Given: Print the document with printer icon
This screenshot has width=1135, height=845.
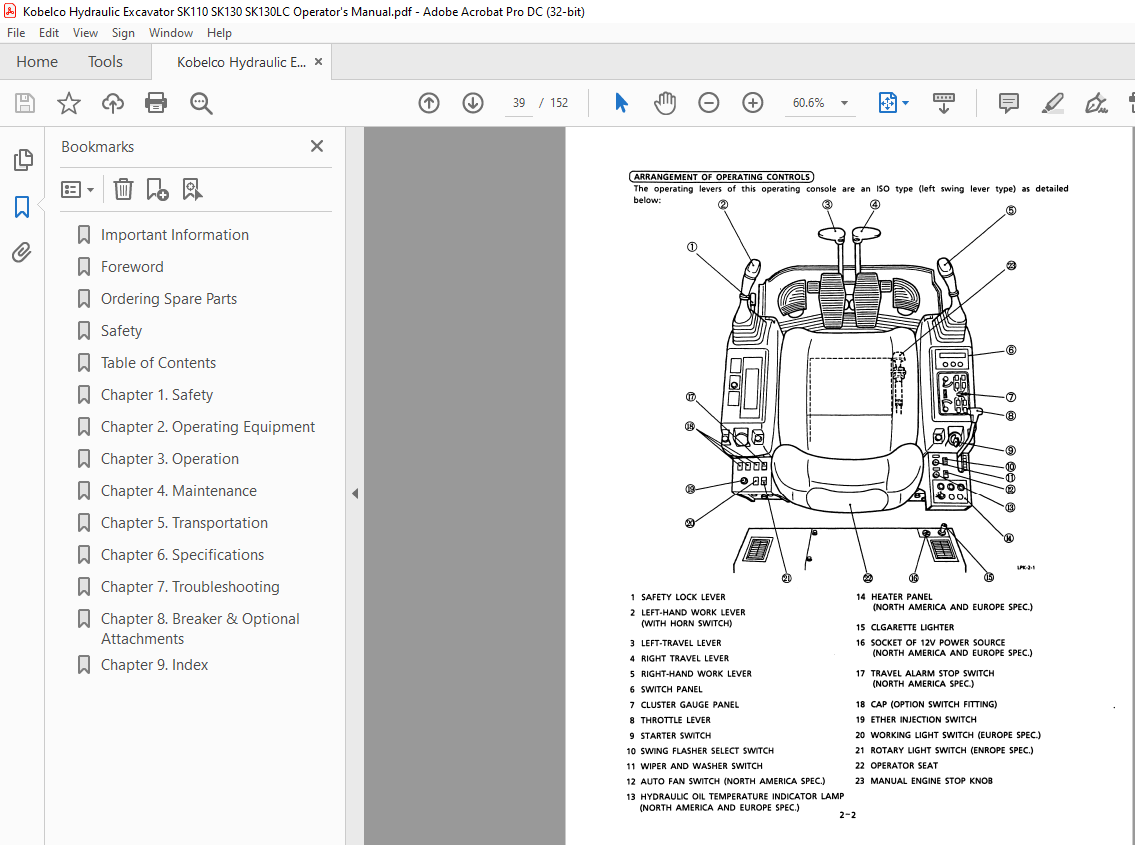Looking at the screenshot, I should coord(156,103).
